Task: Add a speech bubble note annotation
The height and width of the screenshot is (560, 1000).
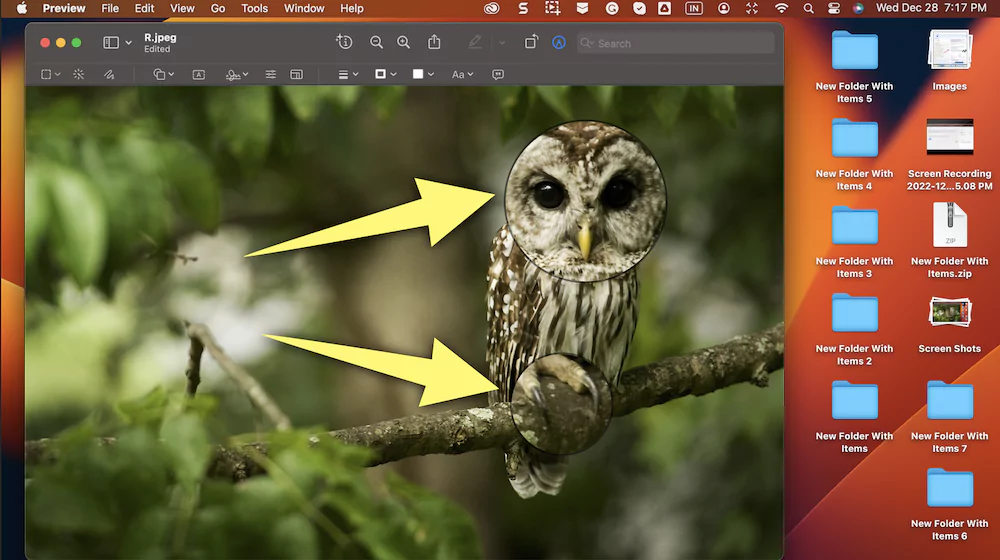Action: tap(498, 75)
